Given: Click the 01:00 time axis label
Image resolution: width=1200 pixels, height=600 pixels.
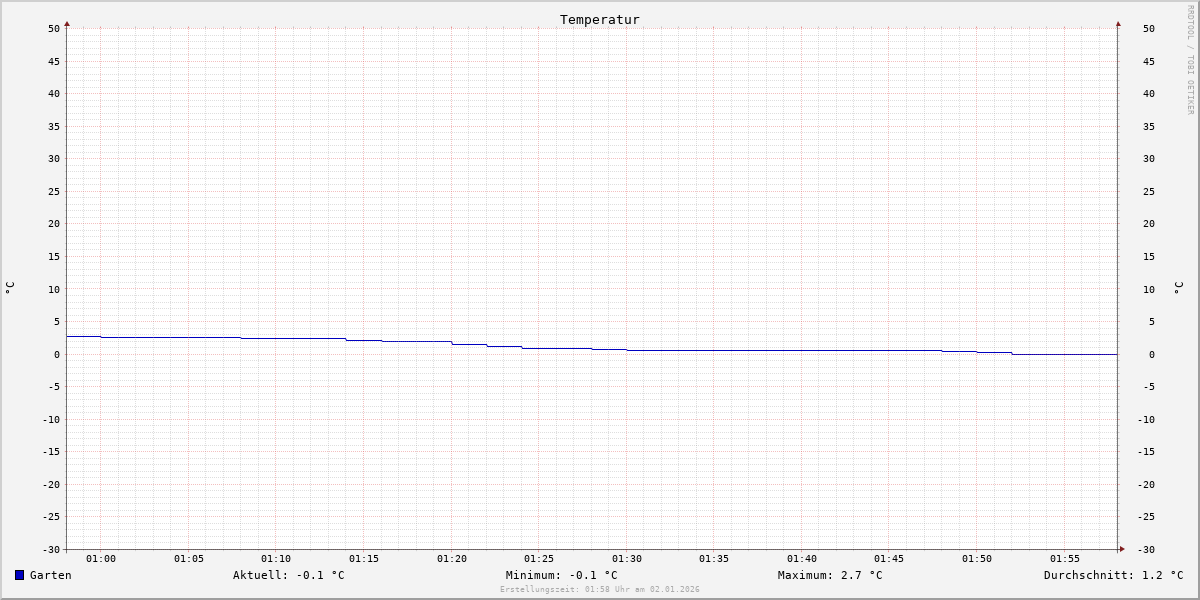Looking at the screenshot, I should pos(101,559).
